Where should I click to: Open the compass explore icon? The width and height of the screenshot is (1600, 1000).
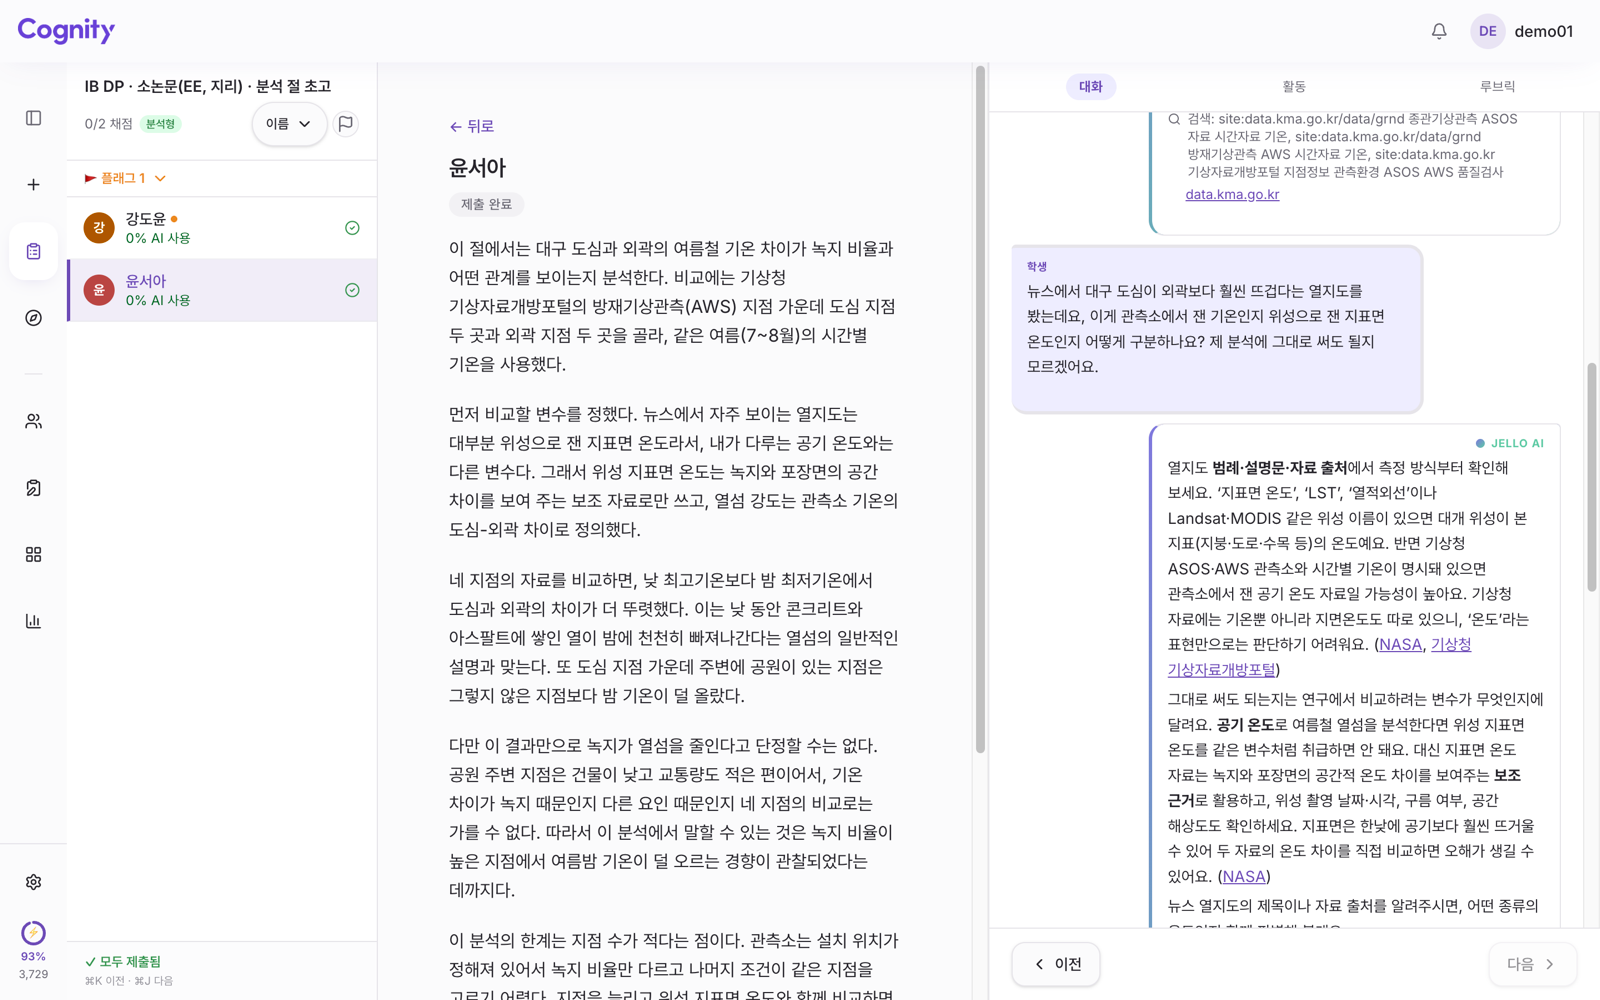click(x=33, y=318)
